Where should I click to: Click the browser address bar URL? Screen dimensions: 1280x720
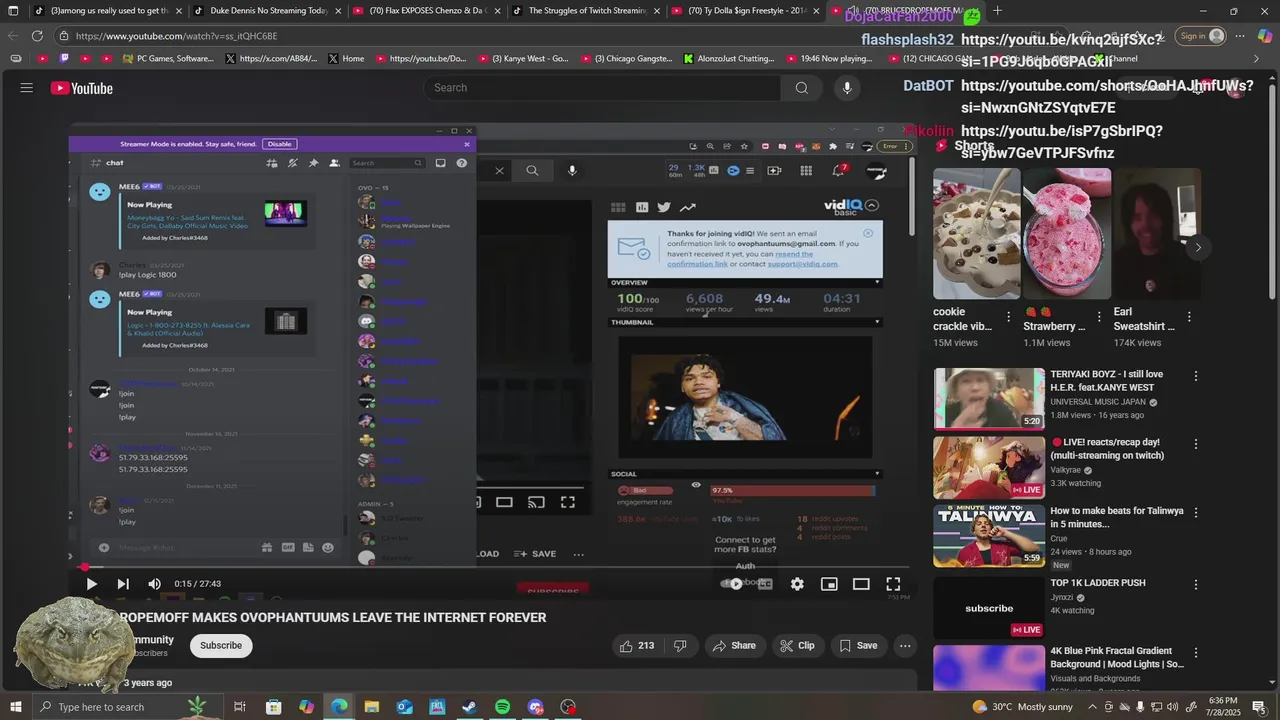176,36
